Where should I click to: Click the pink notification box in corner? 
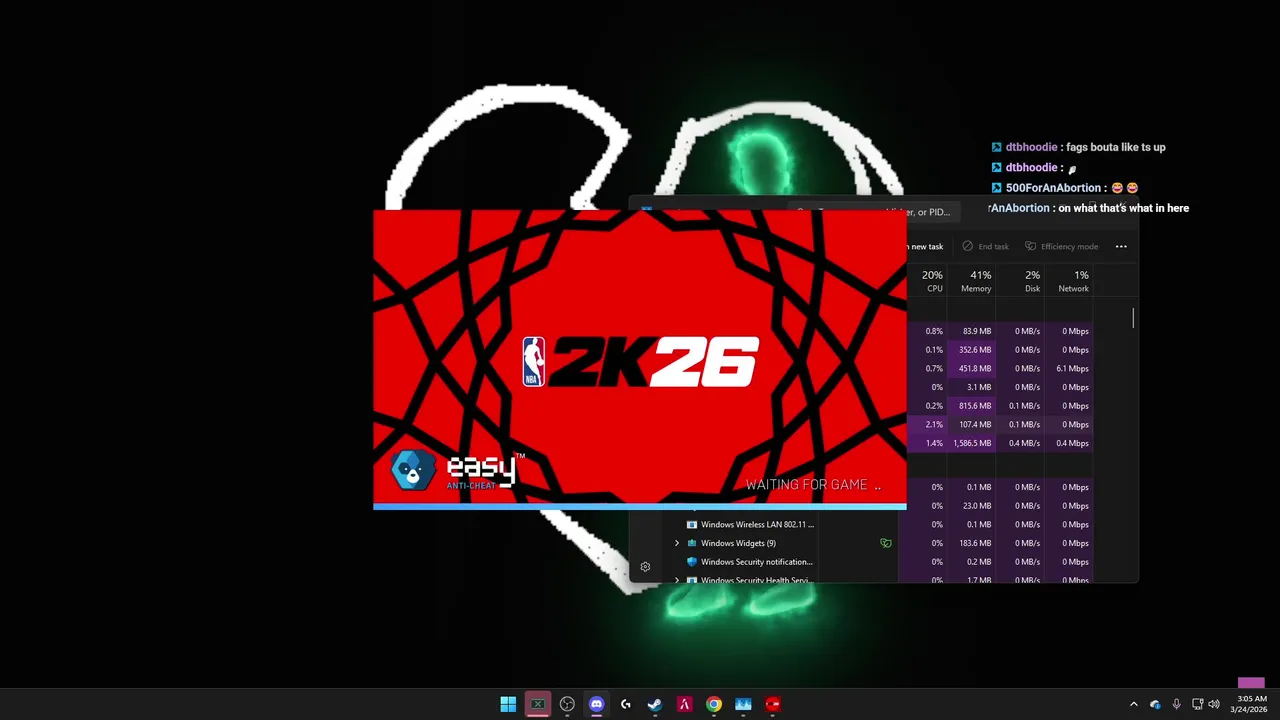1251,683
